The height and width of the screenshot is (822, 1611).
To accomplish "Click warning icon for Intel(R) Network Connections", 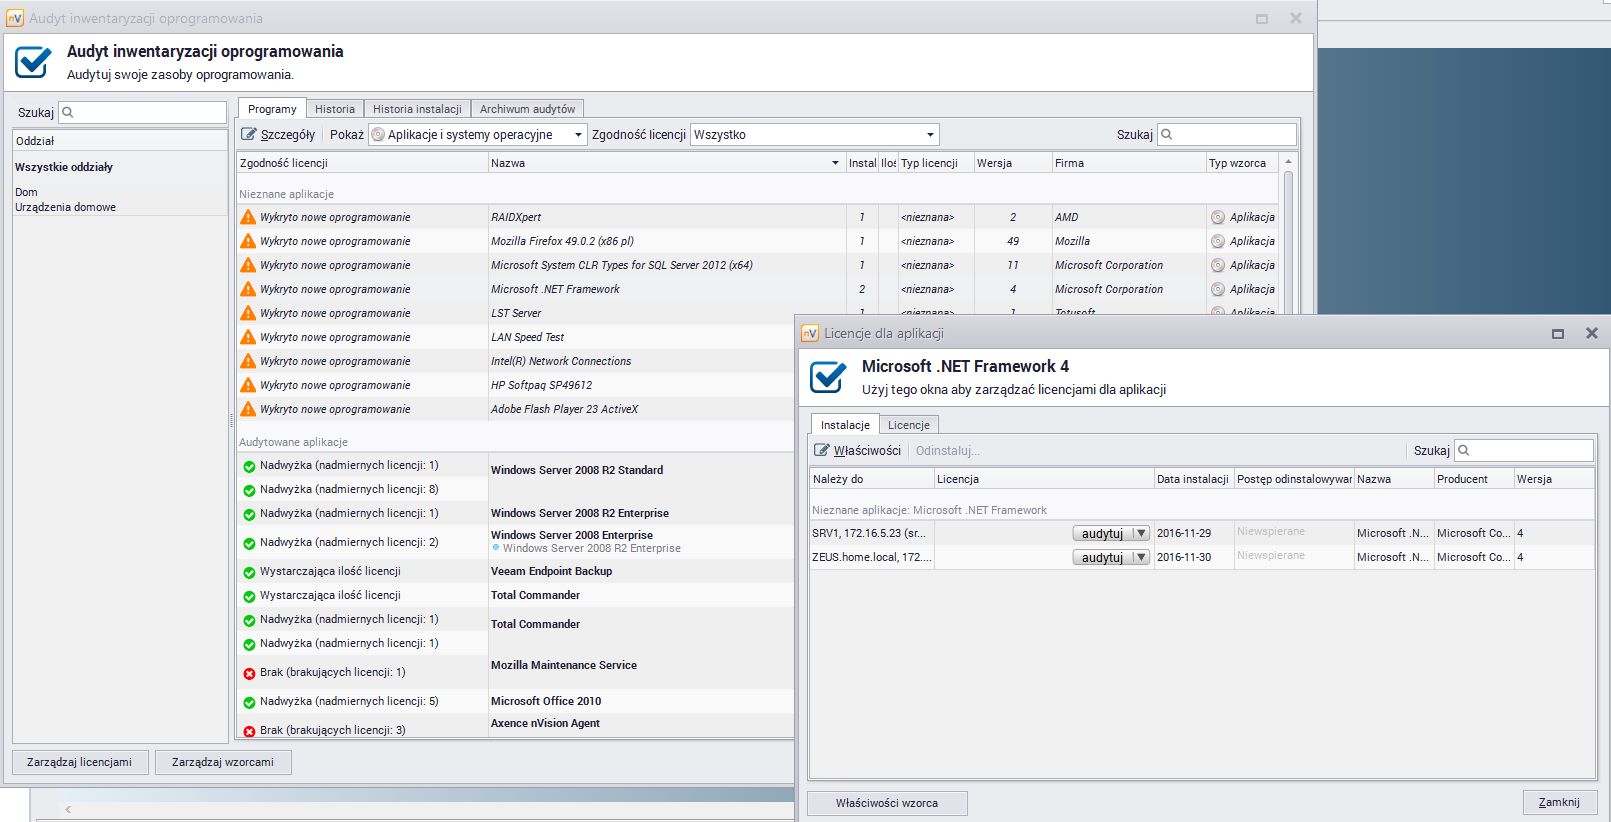I will (x=248, y=361).
